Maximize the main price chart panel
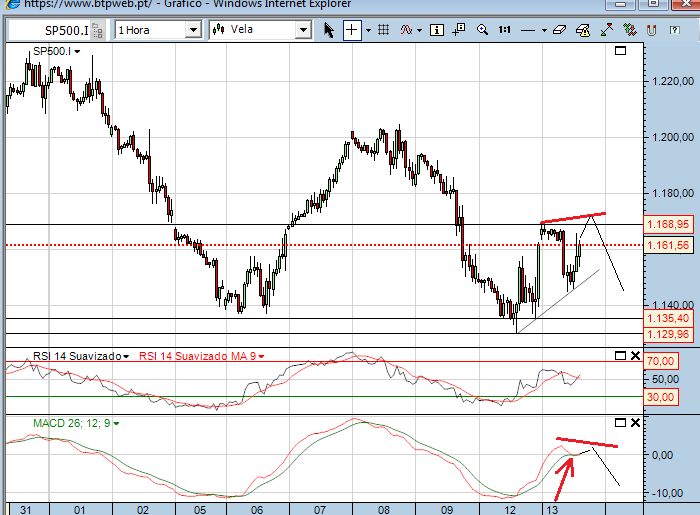The image size is (700, 515). [x=620, y=51]
